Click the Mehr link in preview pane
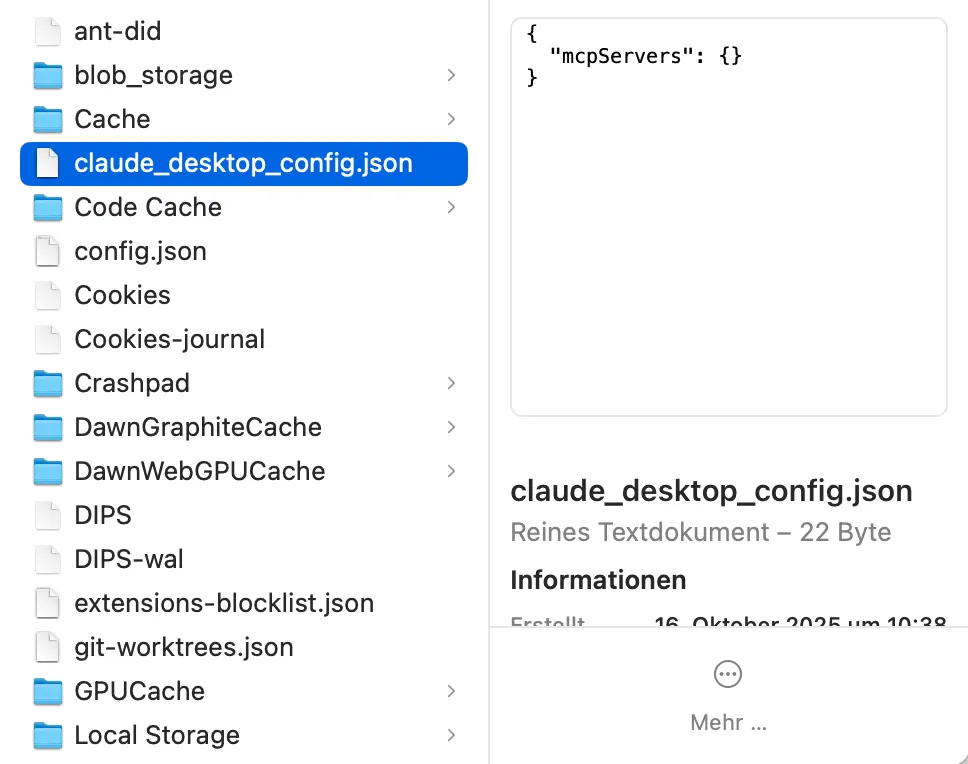The image size is (968, 764). tap(728, 722)
